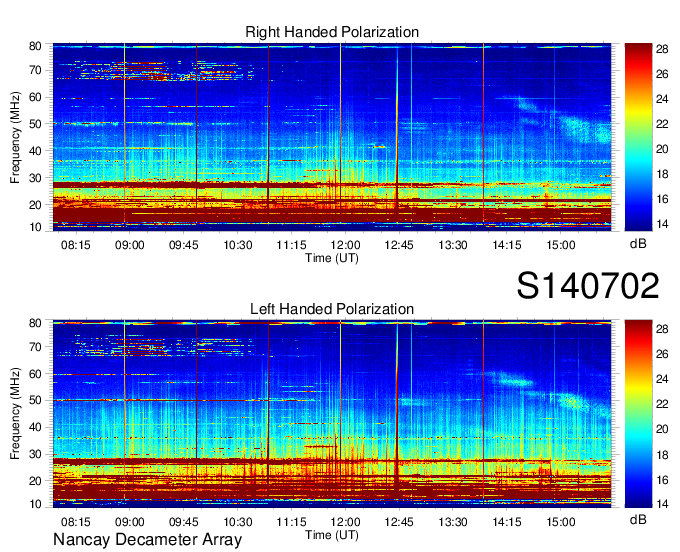The width and height of the screenshot is (680, 552).
Task: Click 09:00 tick under Left Handed plot
Action: coord(129,522)
